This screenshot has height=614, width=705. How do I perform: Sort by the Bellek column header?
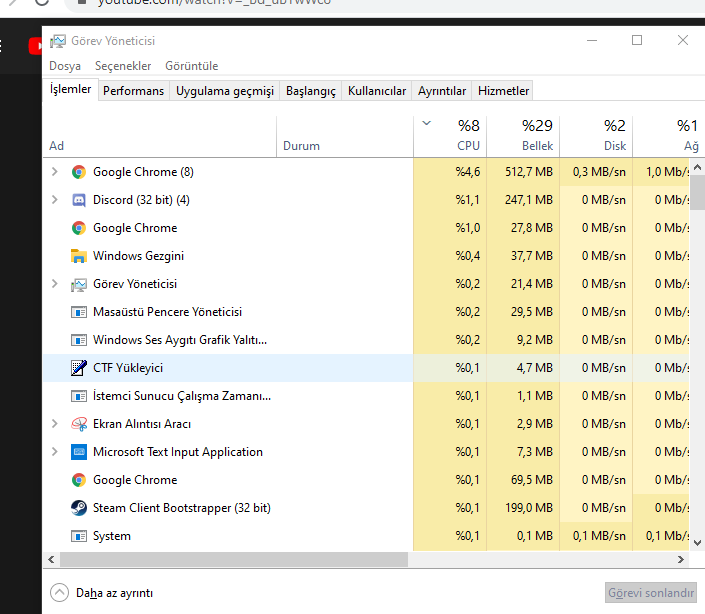coord(523,136)
